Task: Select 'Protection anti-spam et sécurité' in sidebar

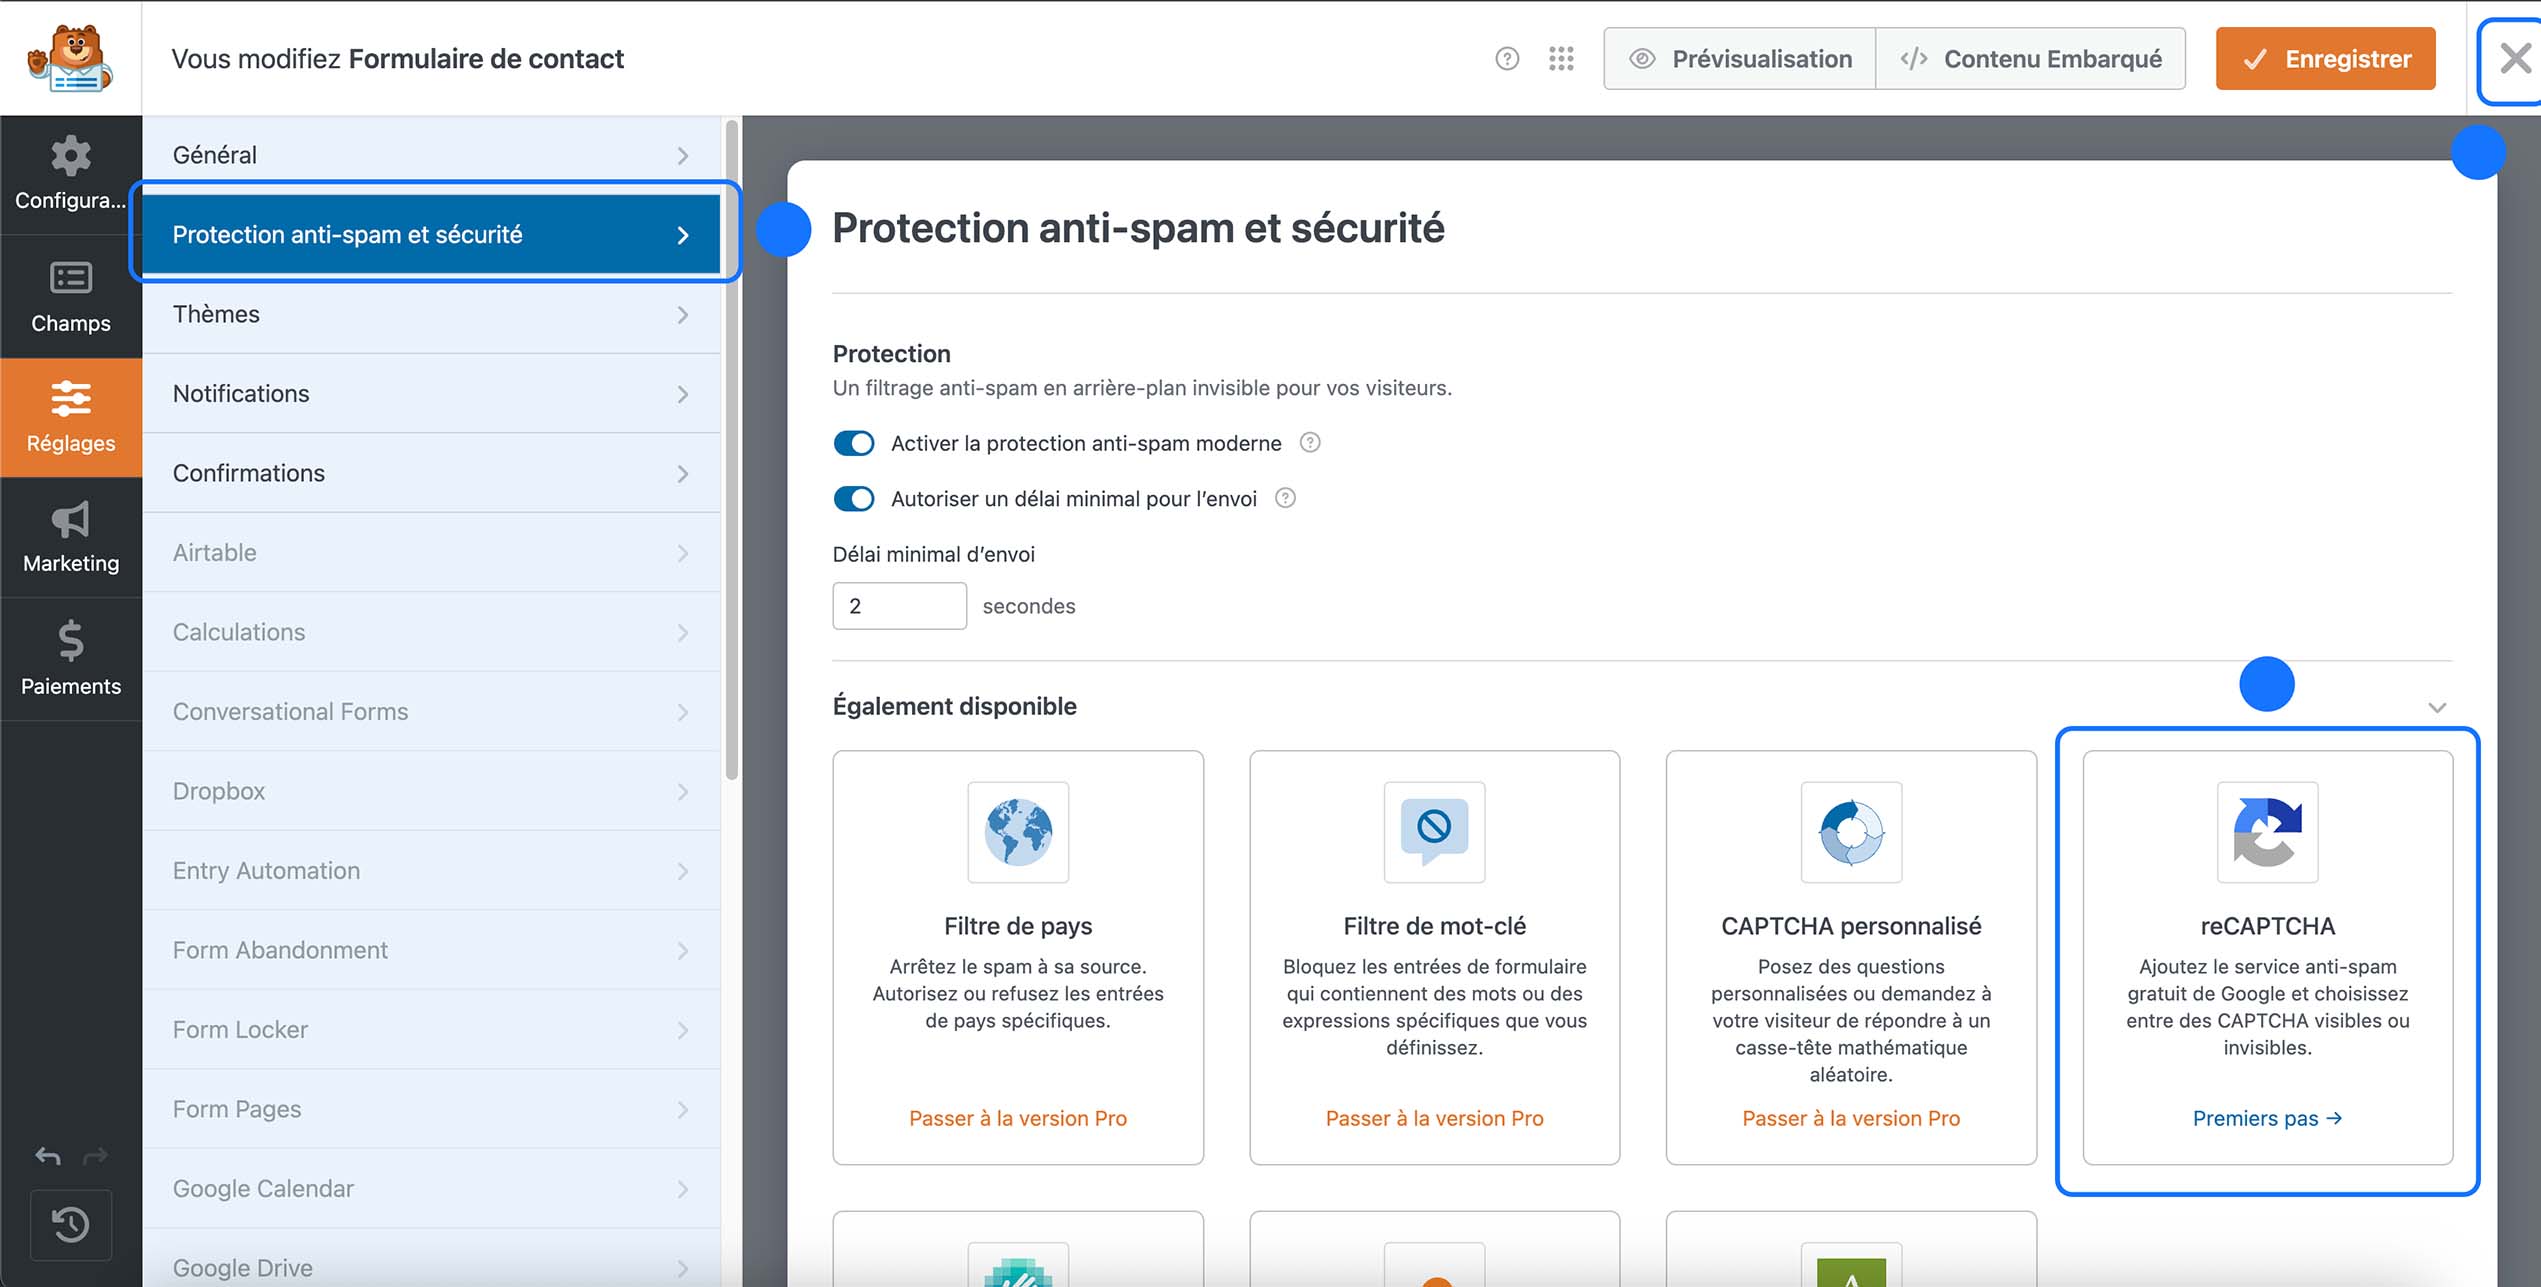Action: 431,234
